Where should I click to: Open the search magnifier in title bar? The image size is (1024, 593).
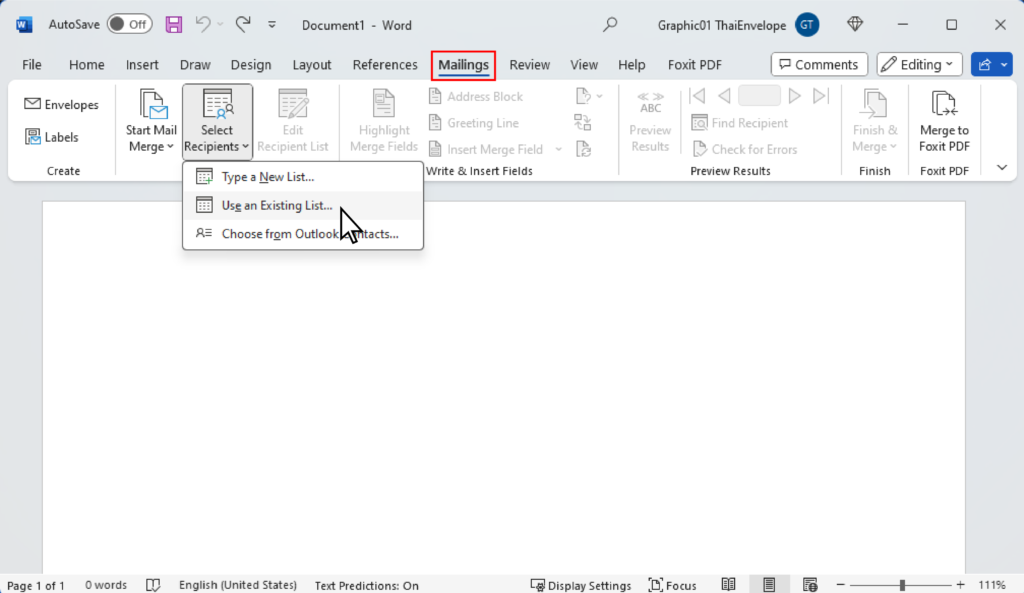click(610, 25)
